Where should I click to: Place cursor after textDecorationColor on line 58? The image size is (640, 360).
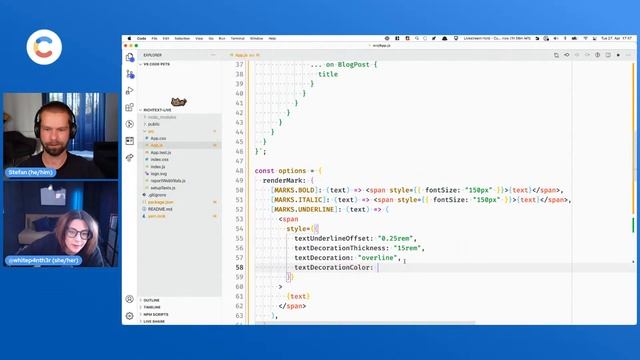377,267
